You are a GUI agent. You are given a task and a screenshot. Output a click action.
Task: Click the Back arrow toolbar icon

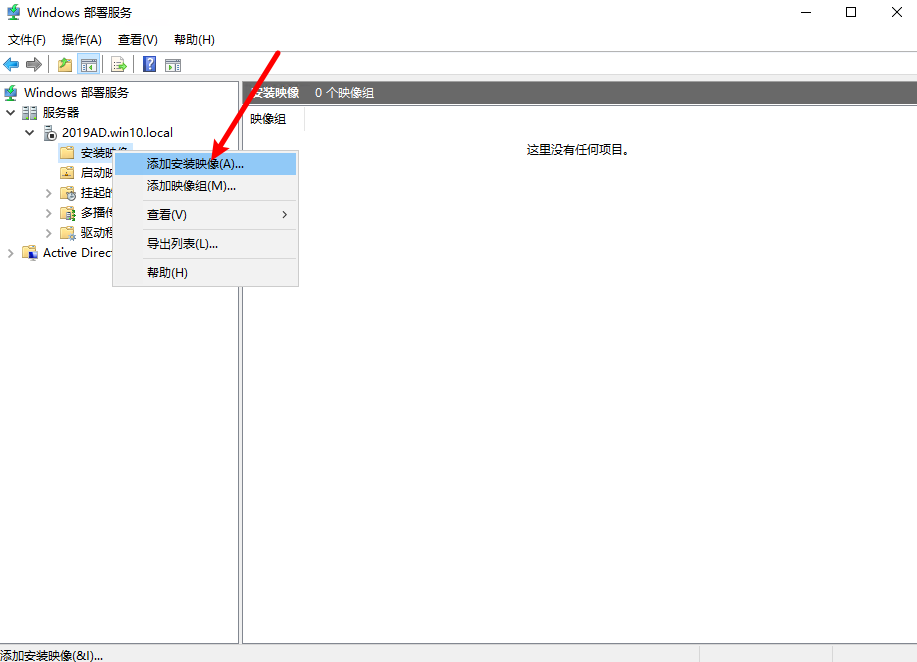click(x=12, y=65)
